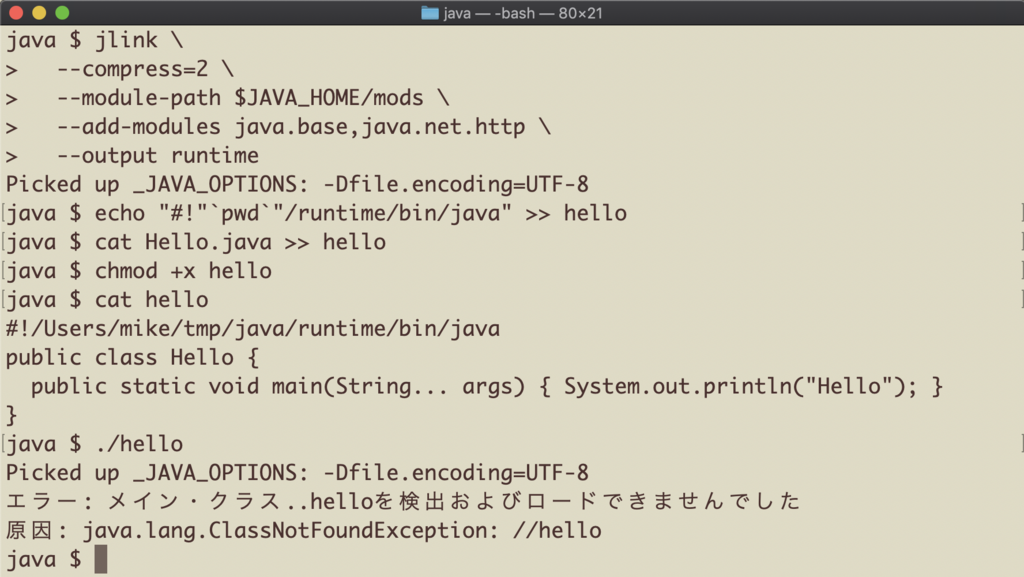Click the blinking terminal cursor block

point(99,559)
